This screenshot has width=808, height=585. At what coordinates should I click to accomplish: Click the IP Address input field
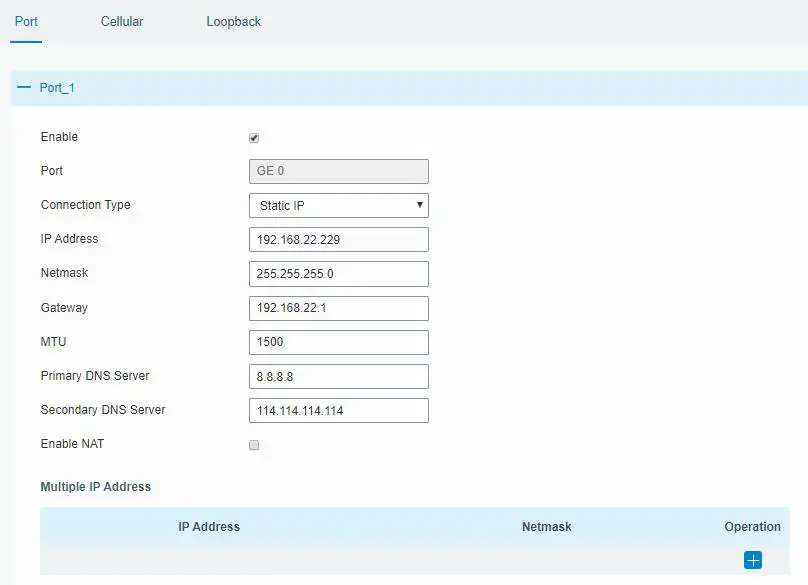pyautogui.click(x=338, y=239)
